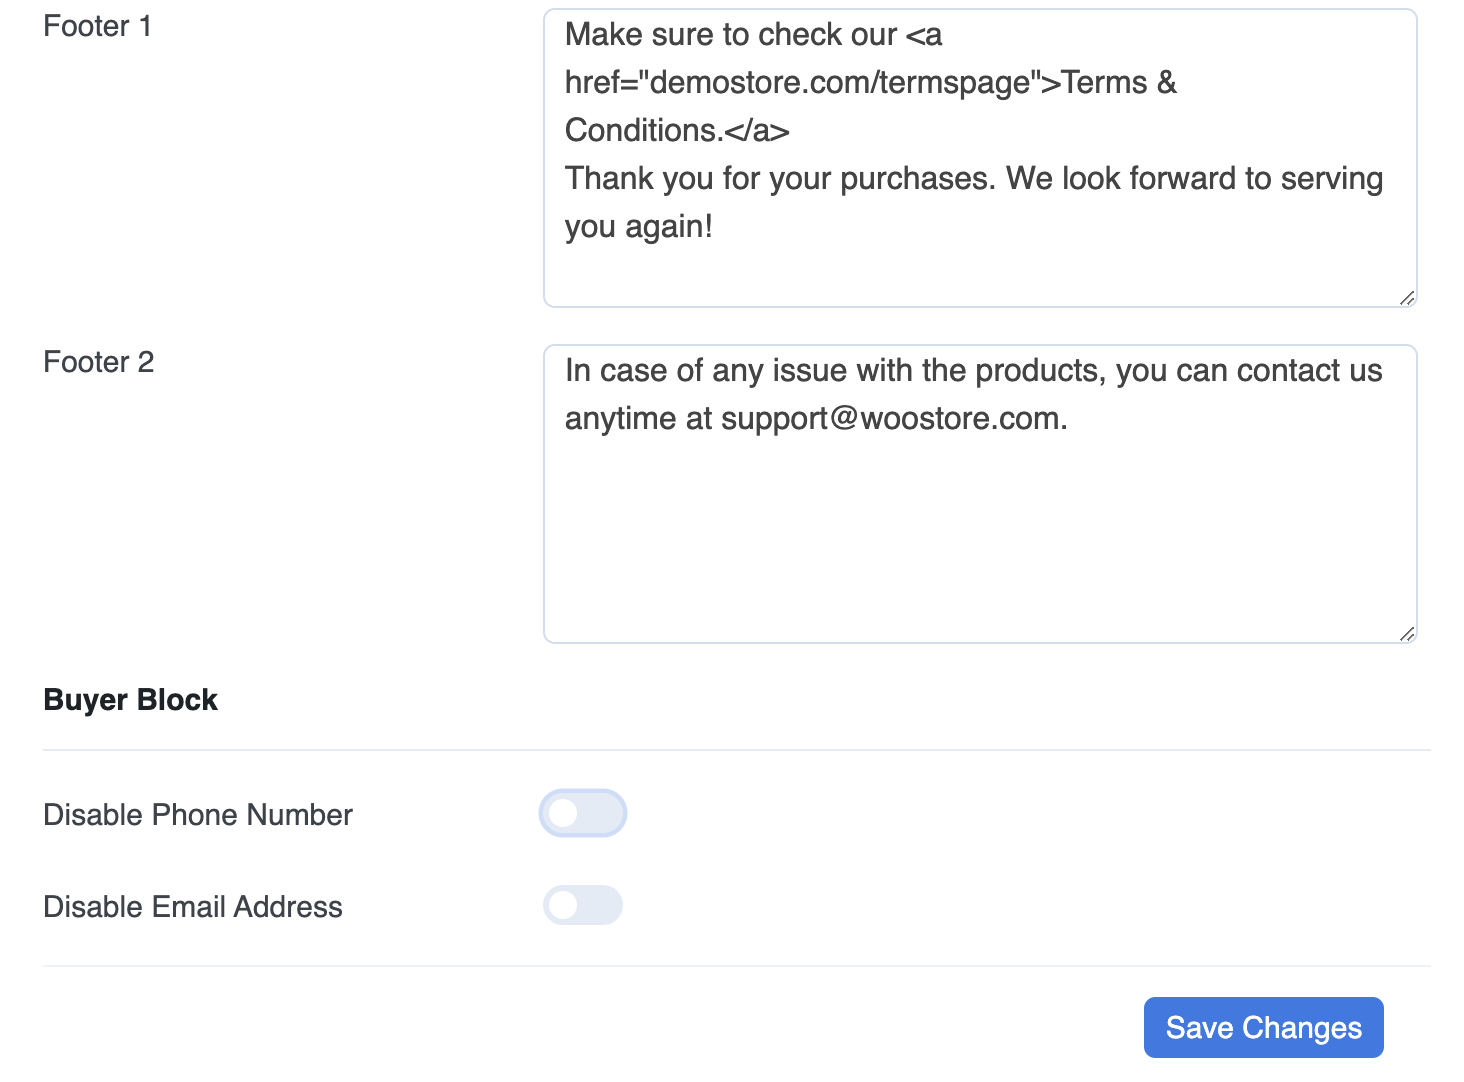The image size is (1464, 1082).
Task: Click inside the Footer 1 text area
Action: (x=980, y=158)
